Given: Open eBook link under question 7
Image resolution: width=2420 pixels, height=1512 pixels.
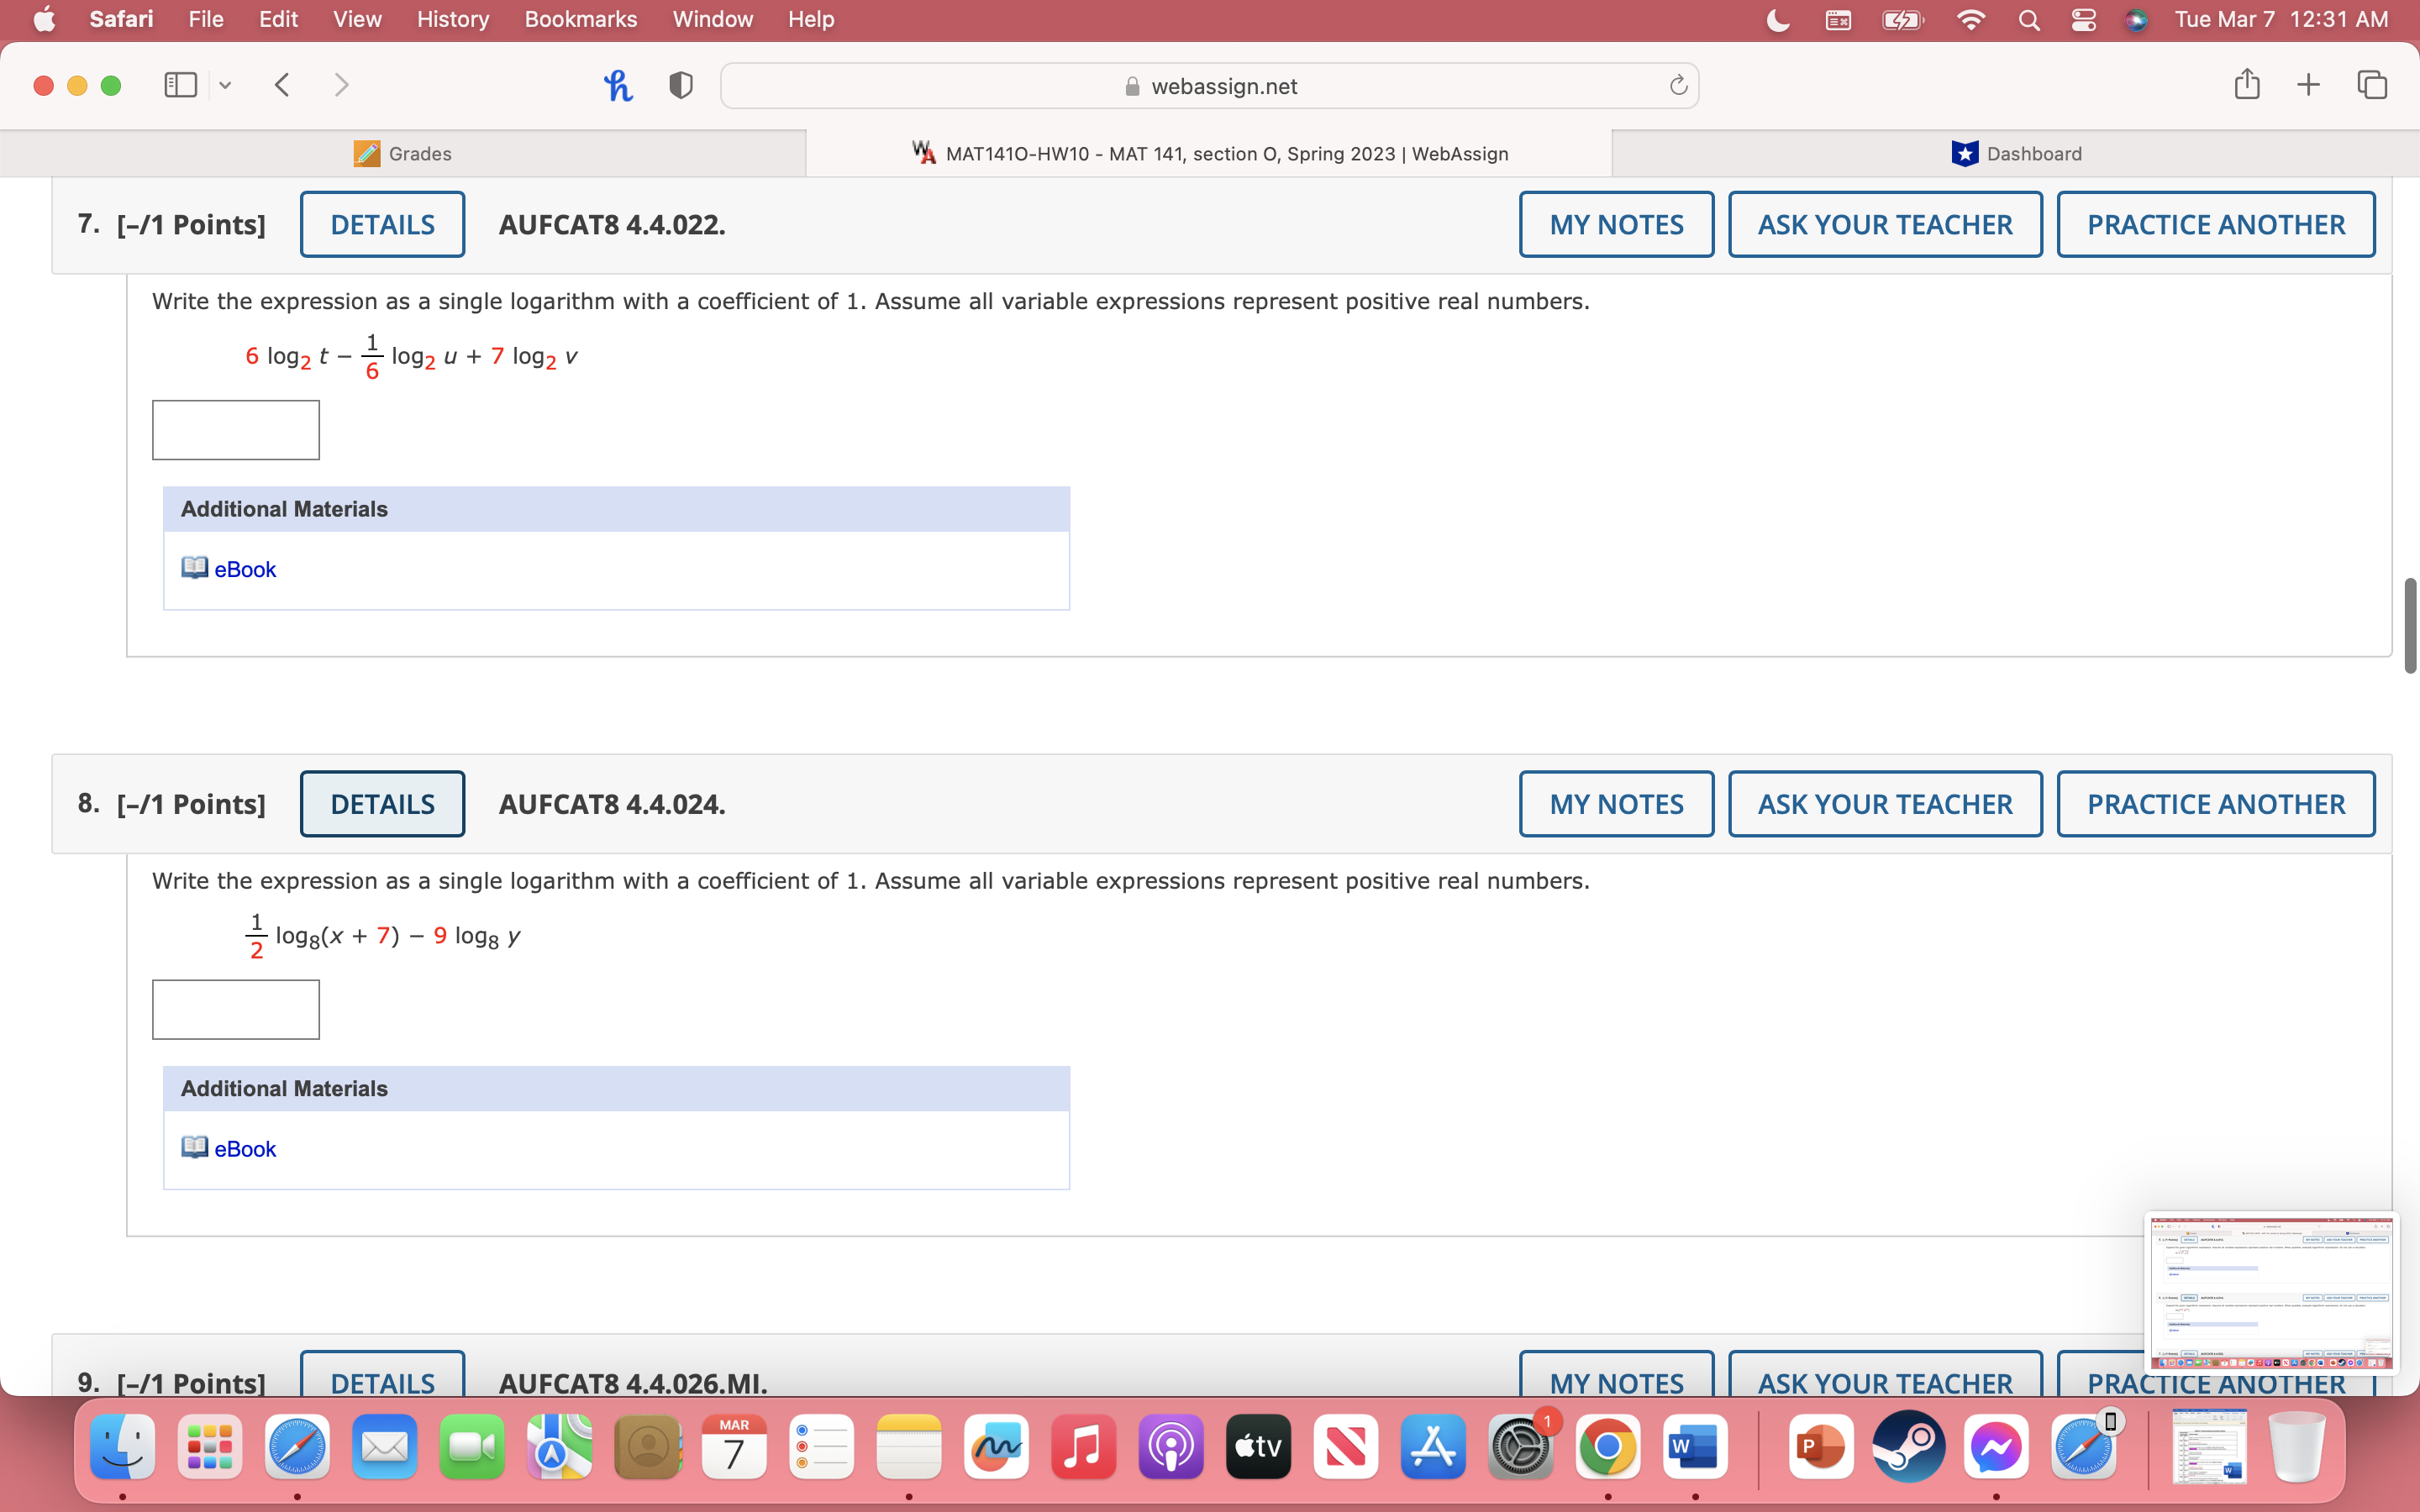Looking at the screenshot, I should tap(244, 569).
